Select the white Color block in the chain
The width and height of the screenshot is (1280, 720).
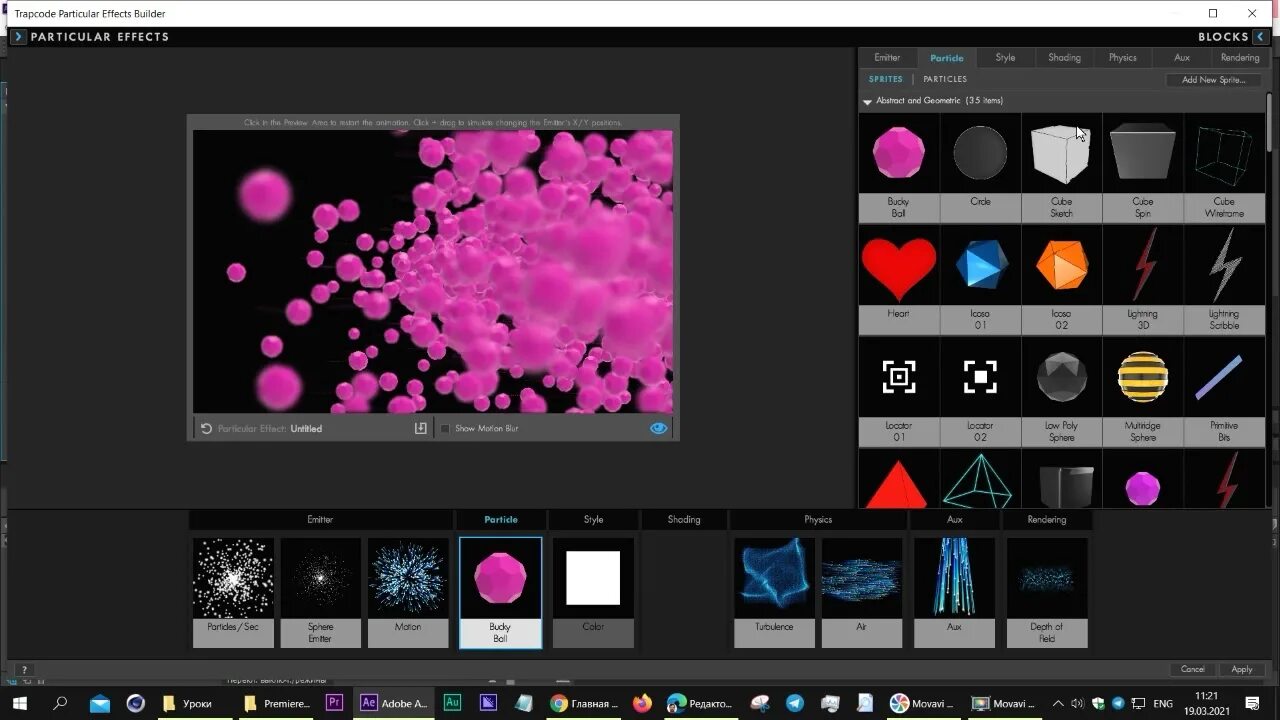(593, 592)
